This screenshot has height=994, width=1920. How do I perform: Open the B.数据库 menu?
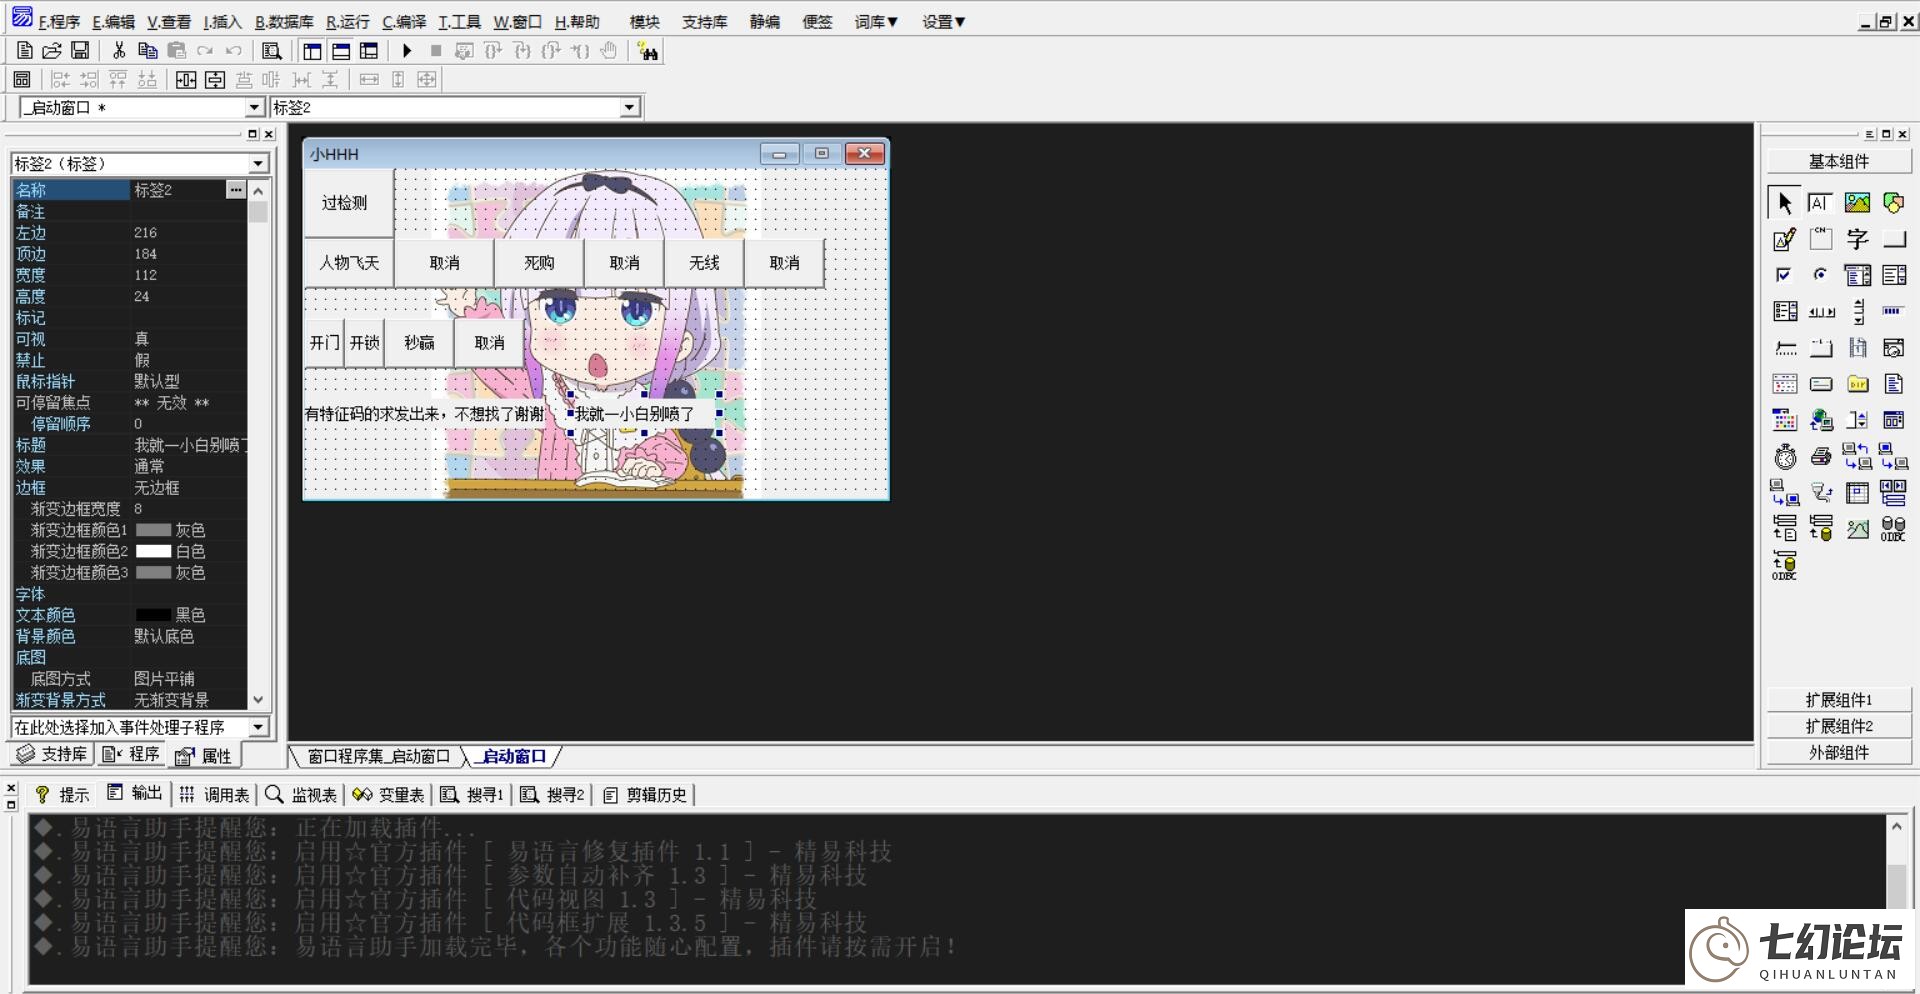point(284,22)
